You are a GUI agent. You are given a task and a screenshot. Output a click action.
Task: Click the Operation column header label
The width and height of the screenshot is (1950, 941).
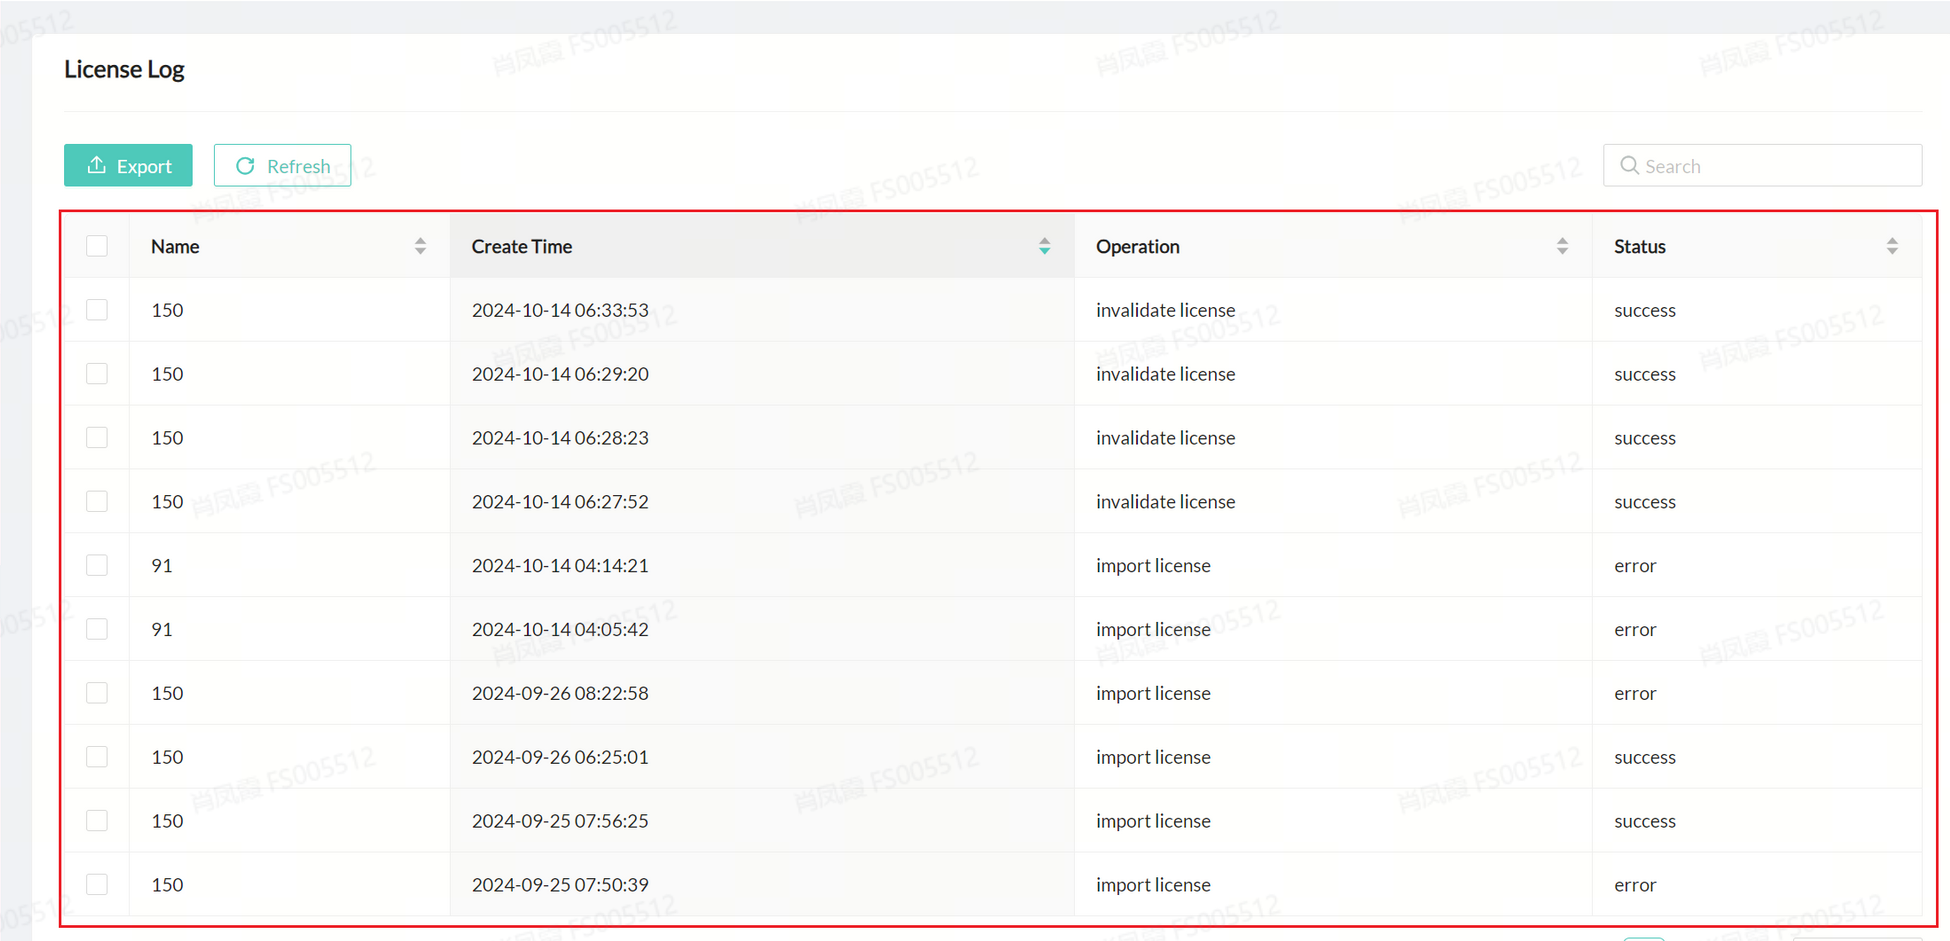coord(1137,246)
